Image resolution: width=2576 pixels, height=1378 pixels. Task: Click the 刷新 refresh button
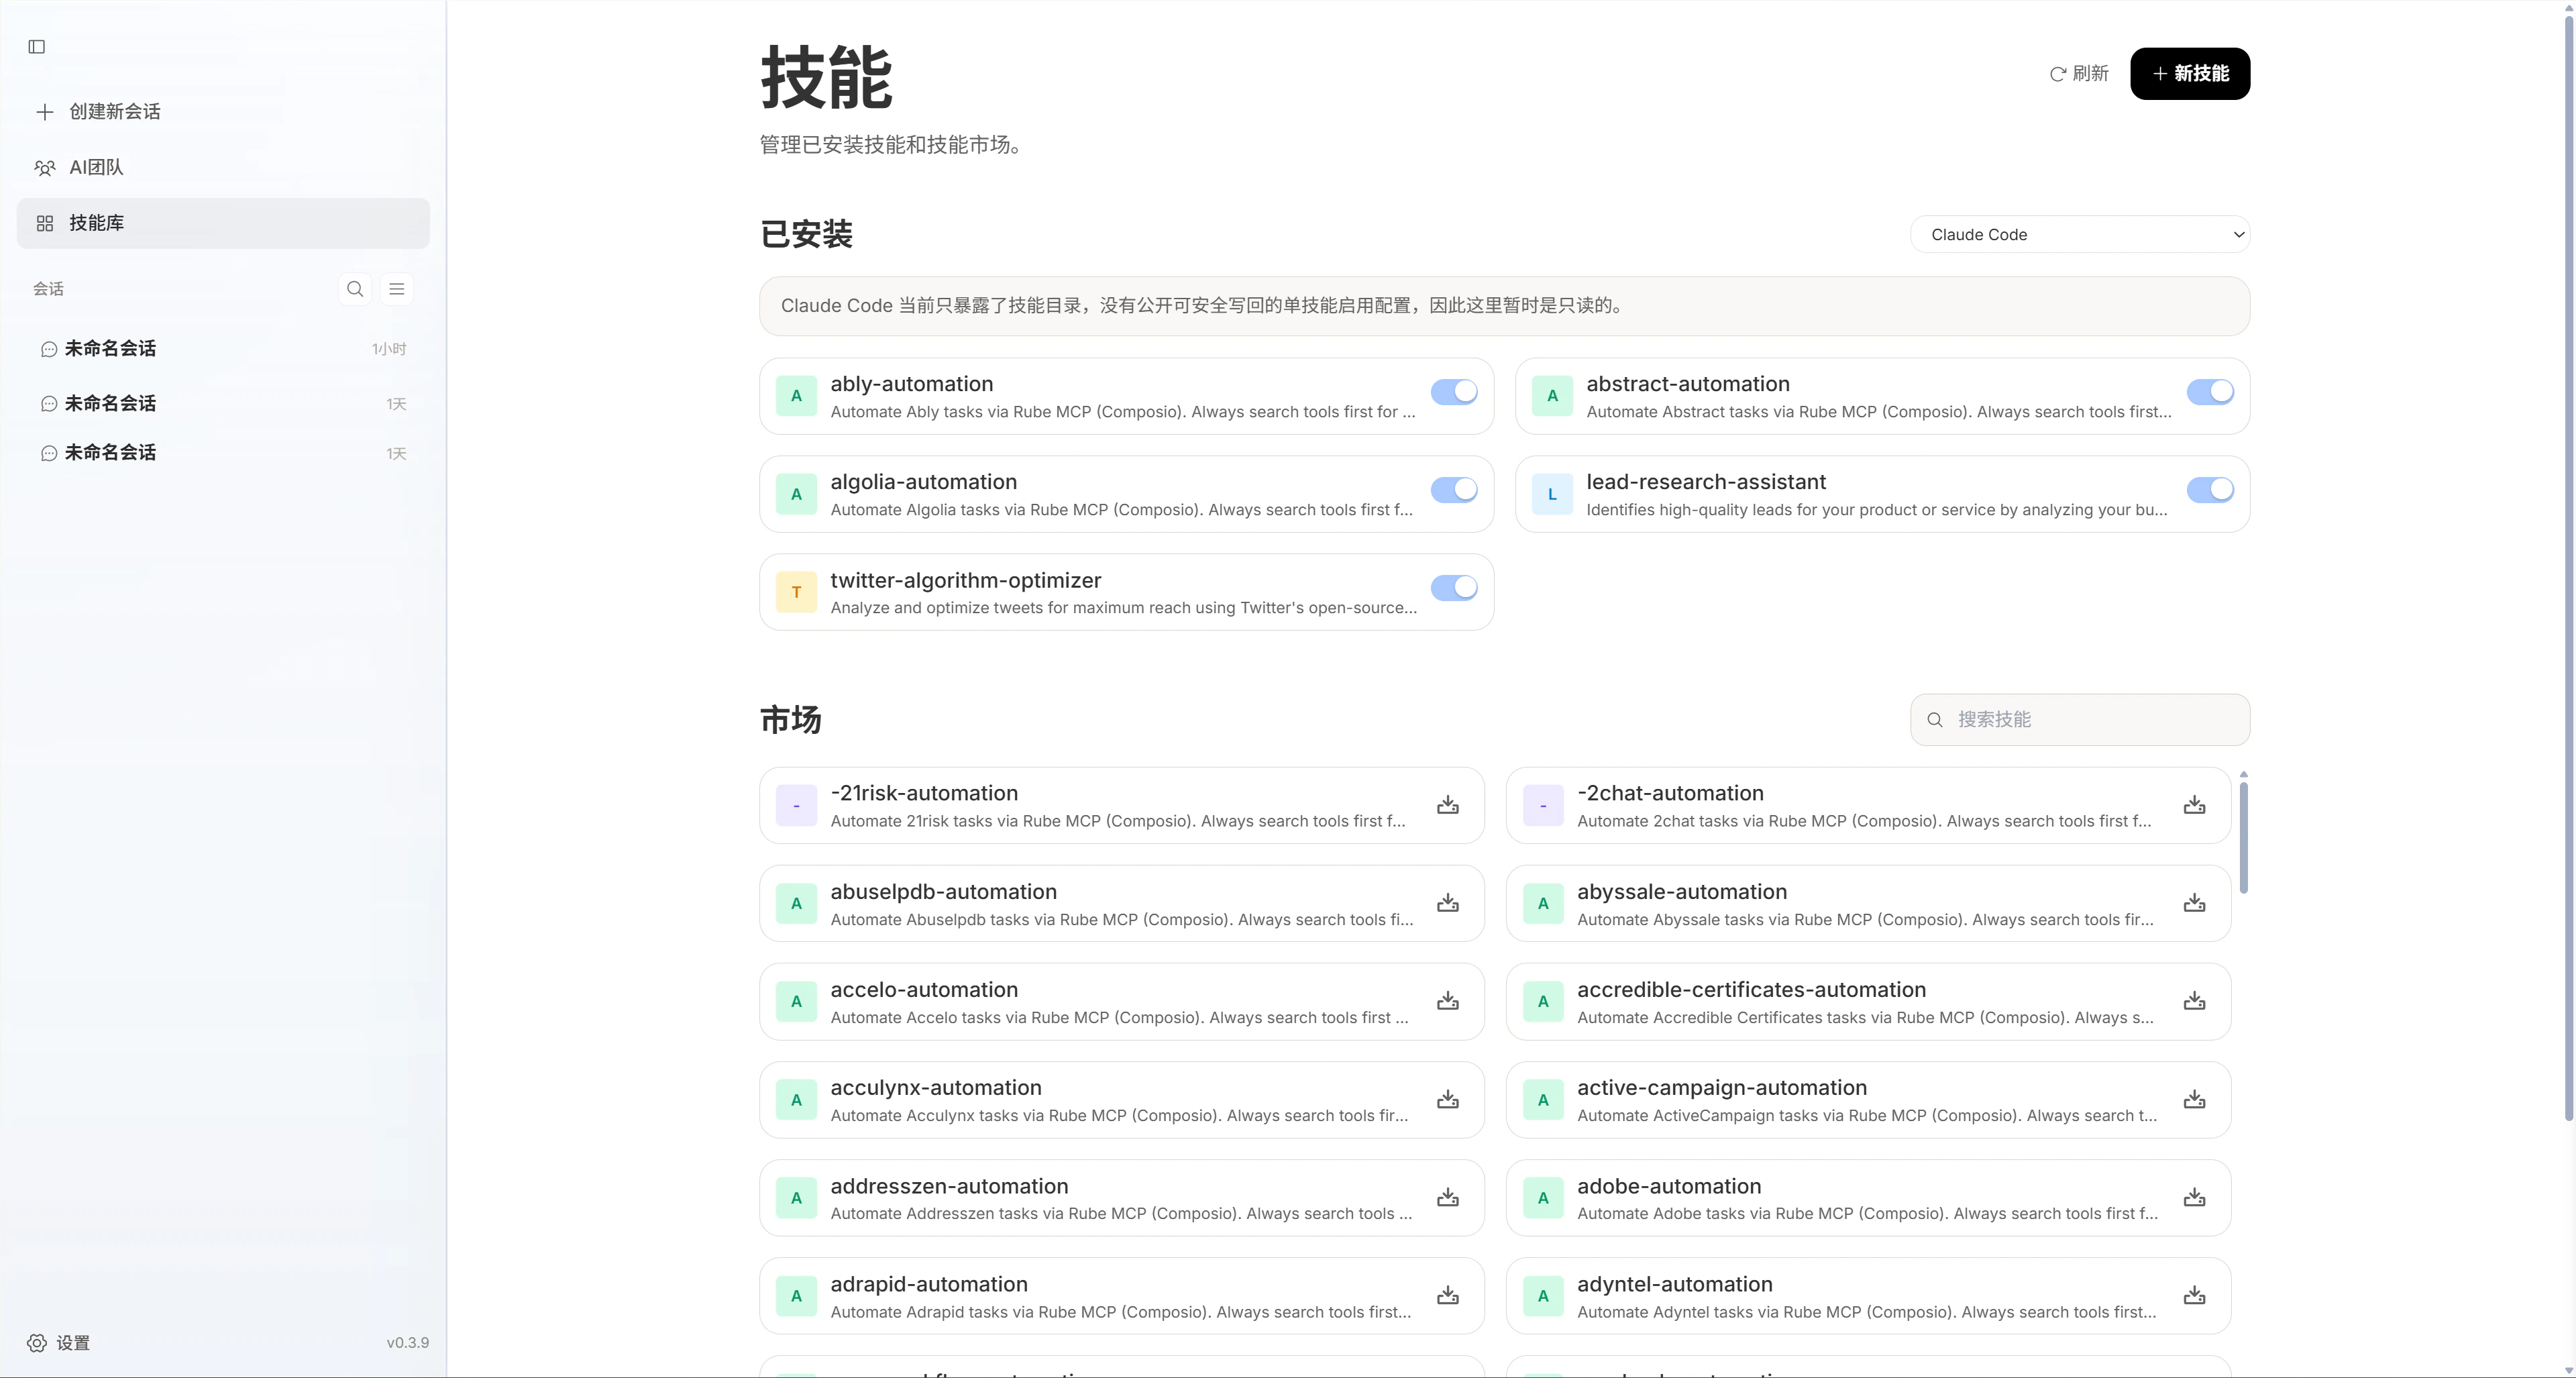pyautogui.click(x=2079, y=74)
